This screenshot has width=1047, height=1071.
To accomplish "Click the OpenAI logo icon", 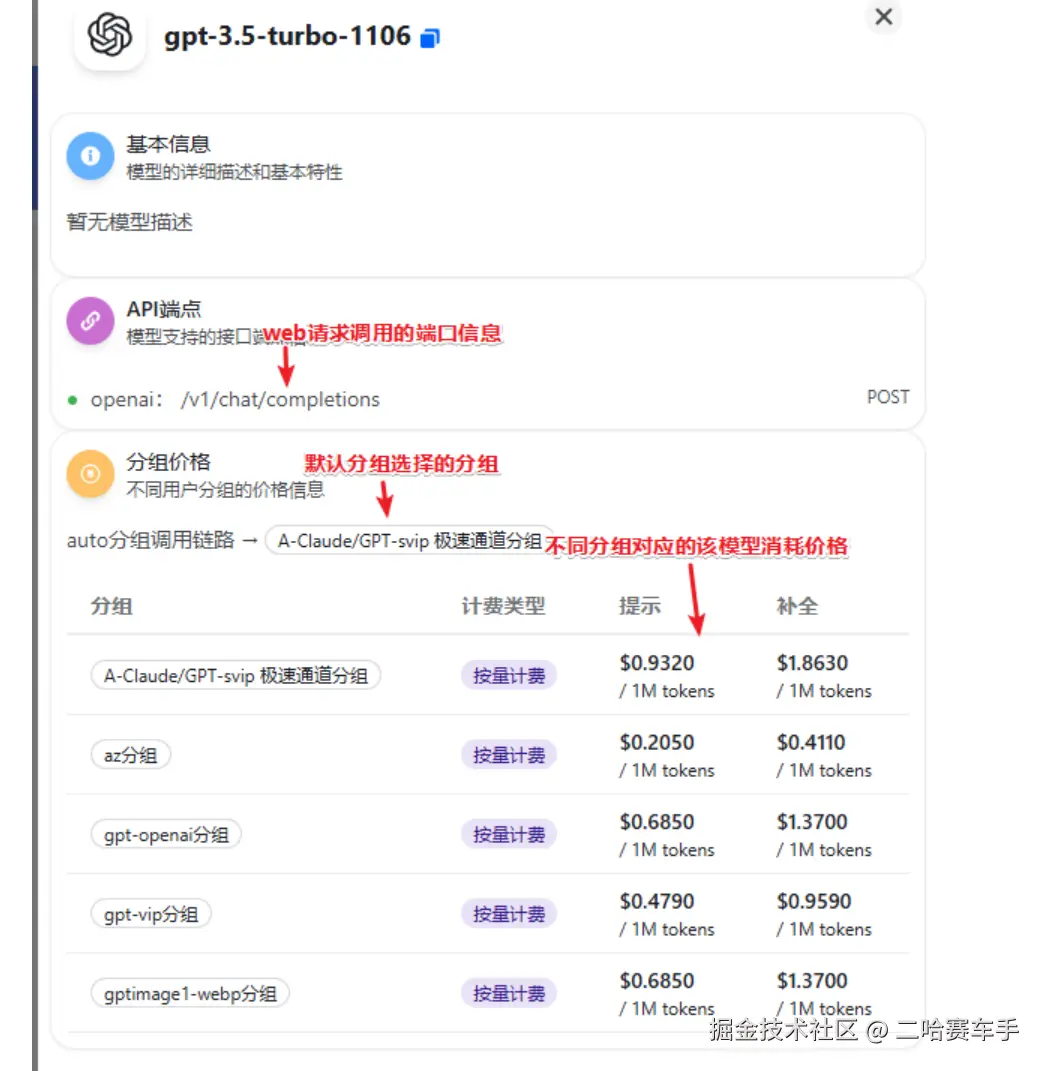I will coord(110,36).
